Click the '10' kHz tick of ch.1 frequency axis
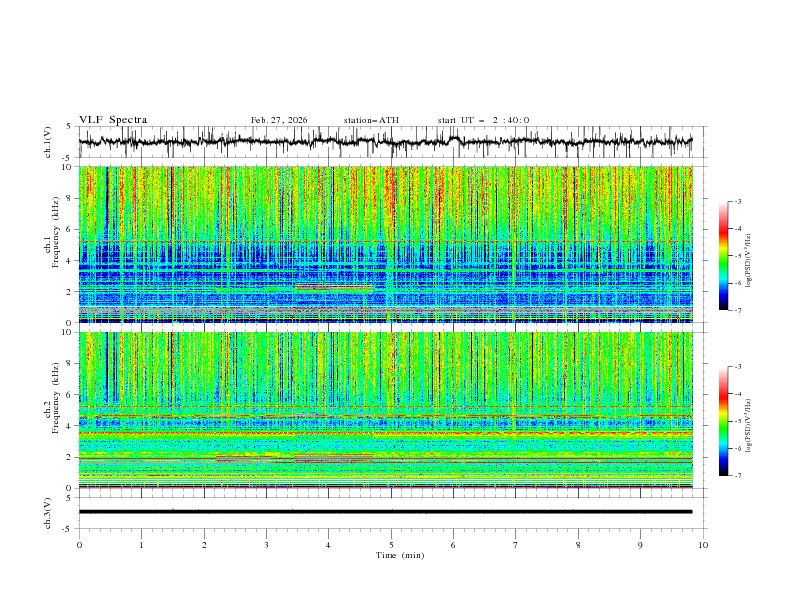Viewport: 792px width, 612px height. [x=68, y=167]
